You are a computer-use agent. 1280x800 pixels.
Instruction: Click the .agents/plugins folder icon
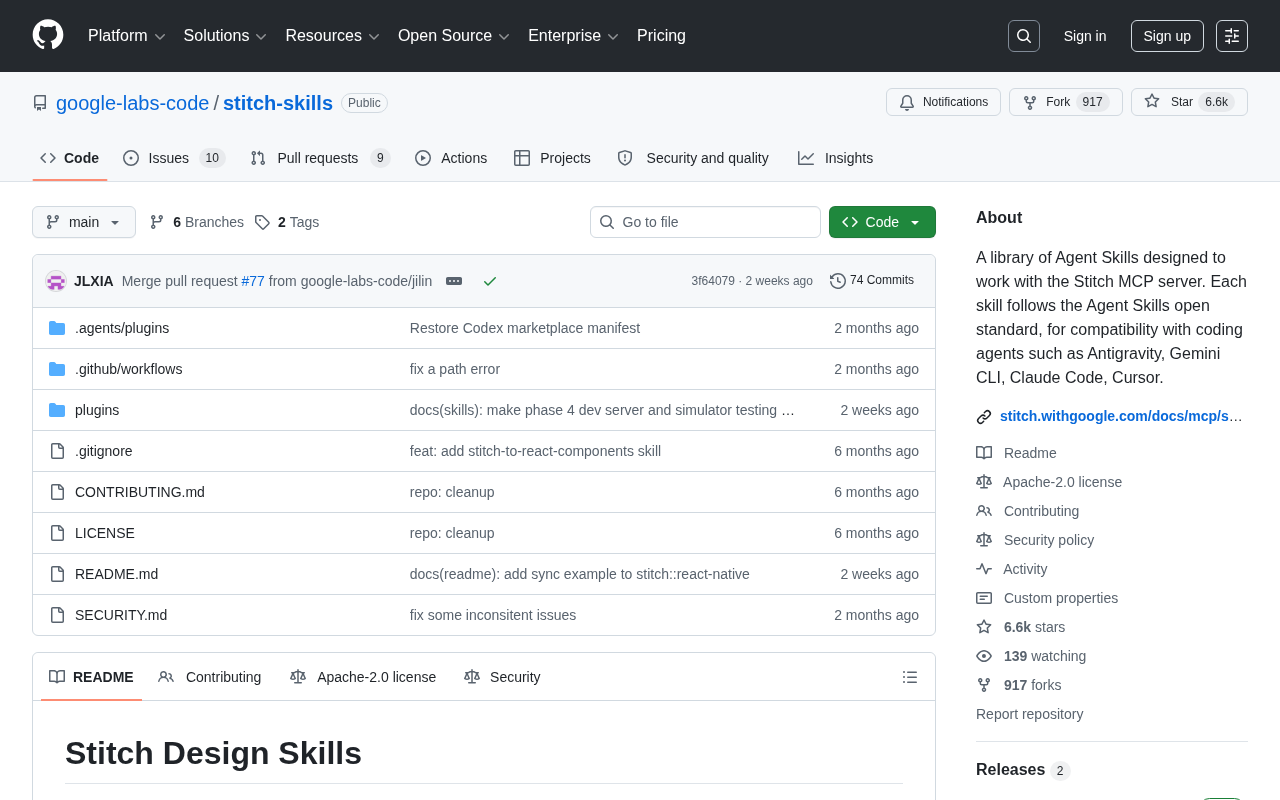[57, 328]
